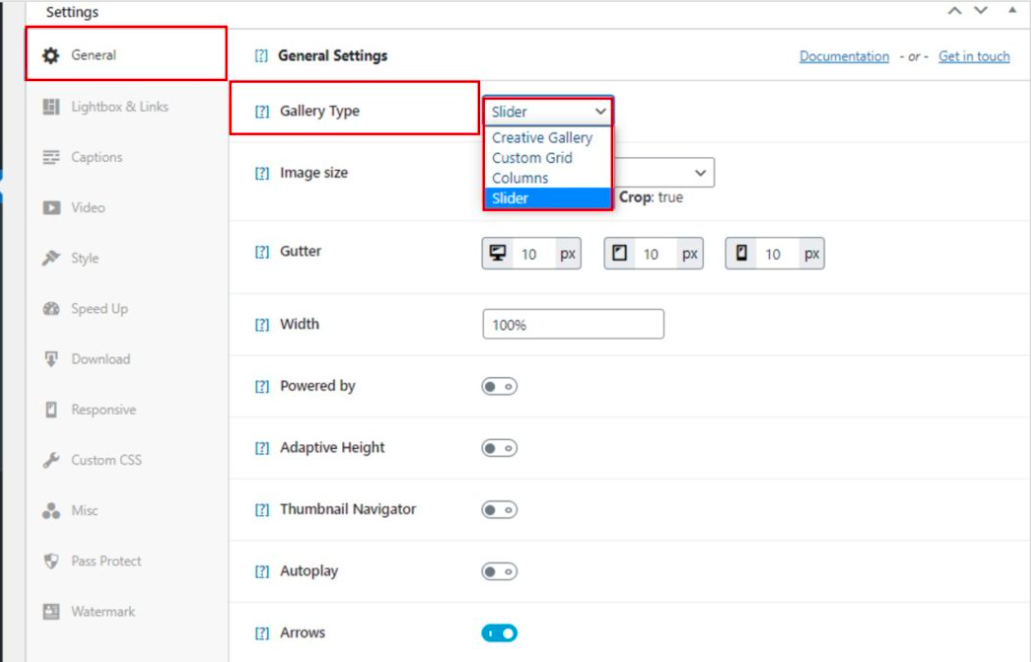Click the Pass Protect shield icon
This screenshot has height=662, width=1031.
pyautogui.click(x=51, y=561)
